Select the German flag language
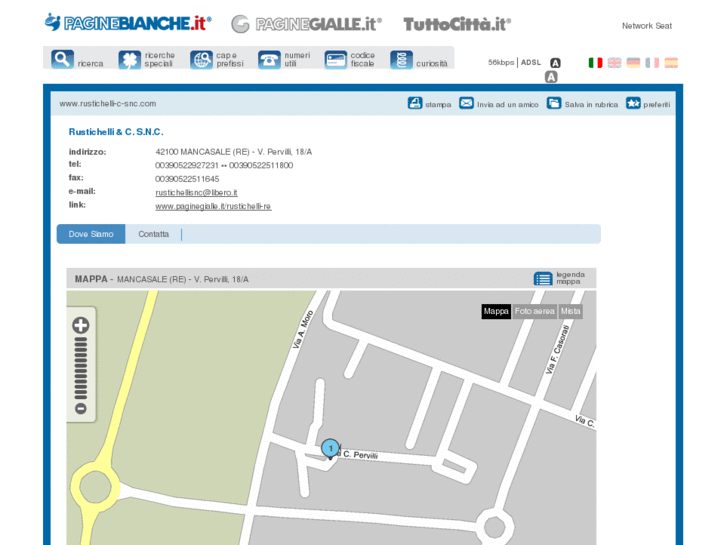Viewport: 727px width, 545px height. (x=633, y=63)
